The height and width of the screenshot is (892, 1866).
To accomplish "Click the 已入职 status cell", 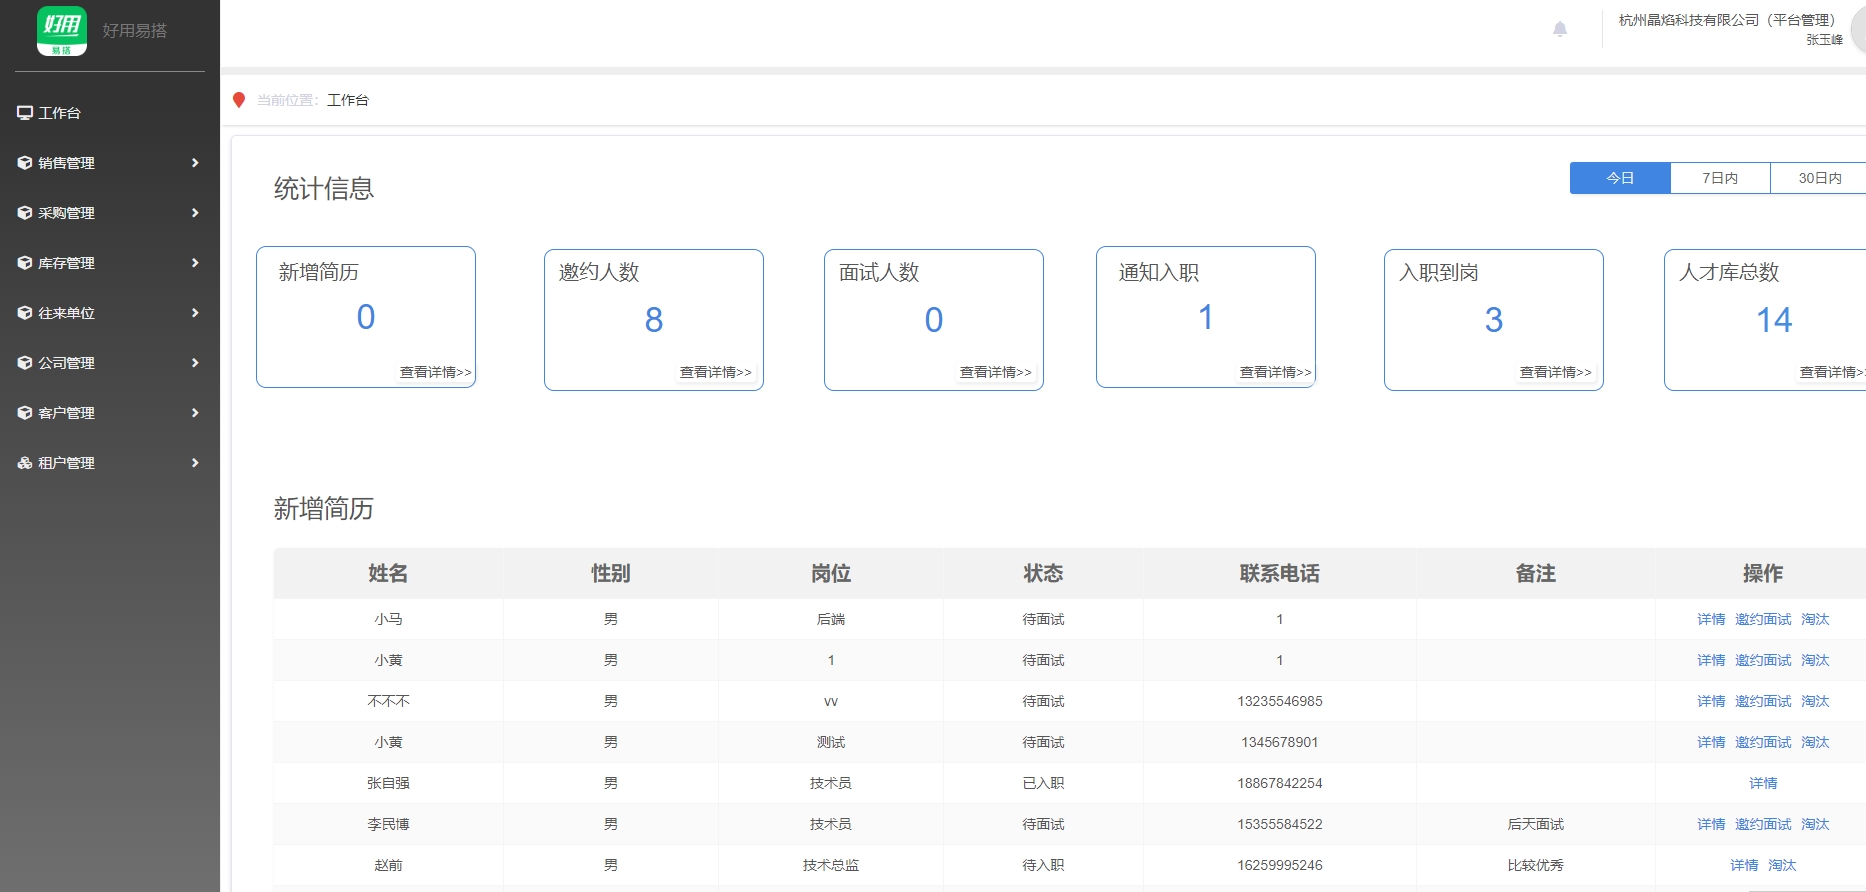I will coord(1043,783).
